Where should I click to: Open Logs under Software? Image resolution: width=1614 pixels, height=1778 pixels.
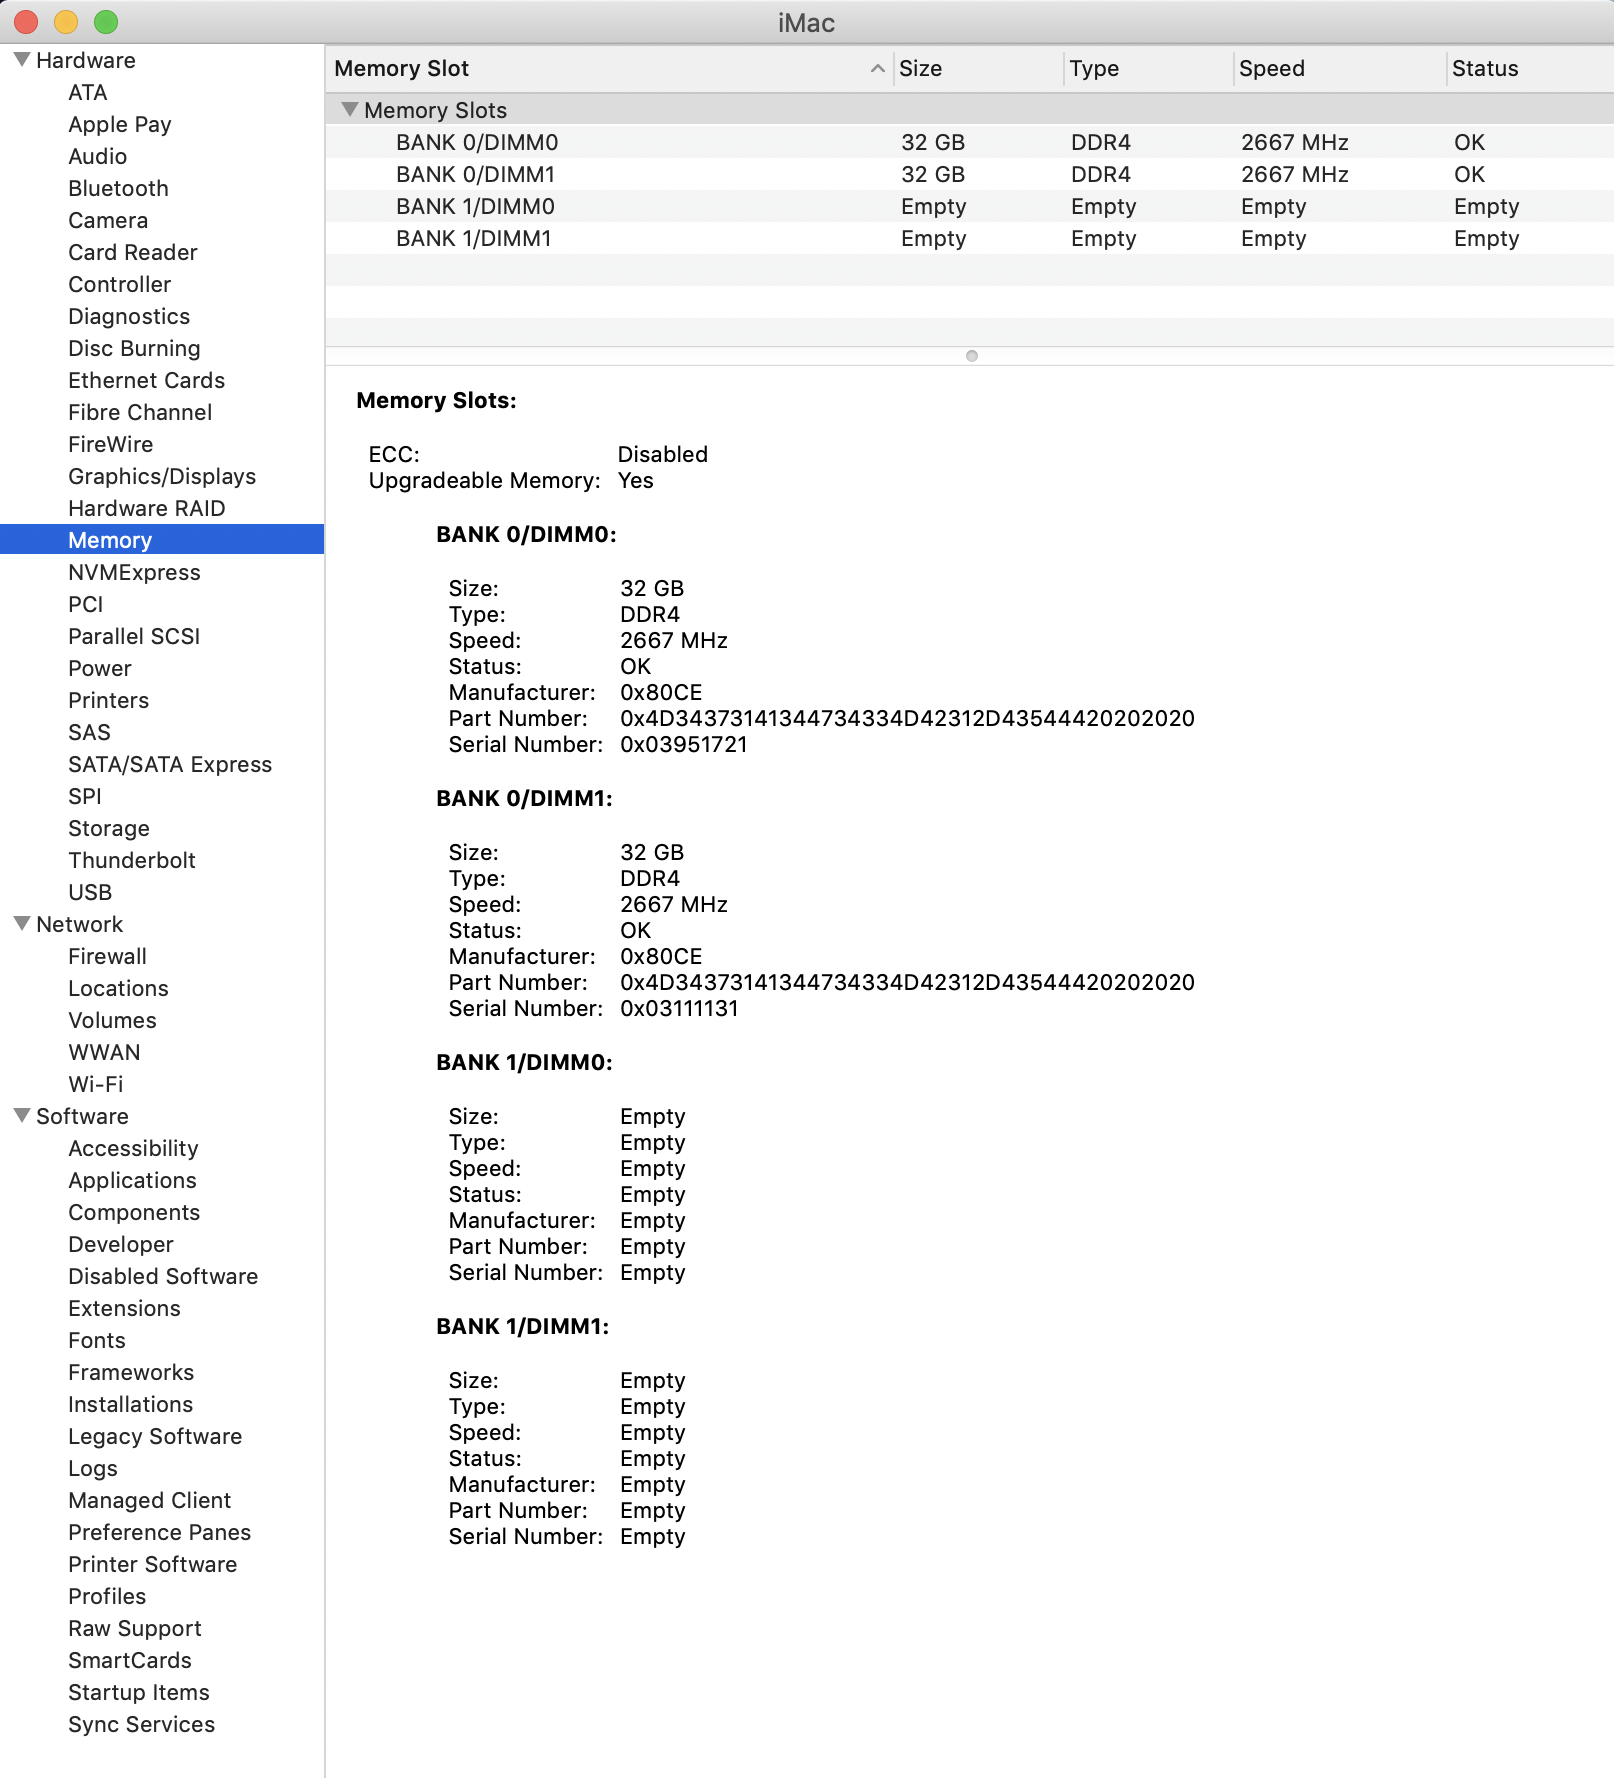(x=93, y=1468)
